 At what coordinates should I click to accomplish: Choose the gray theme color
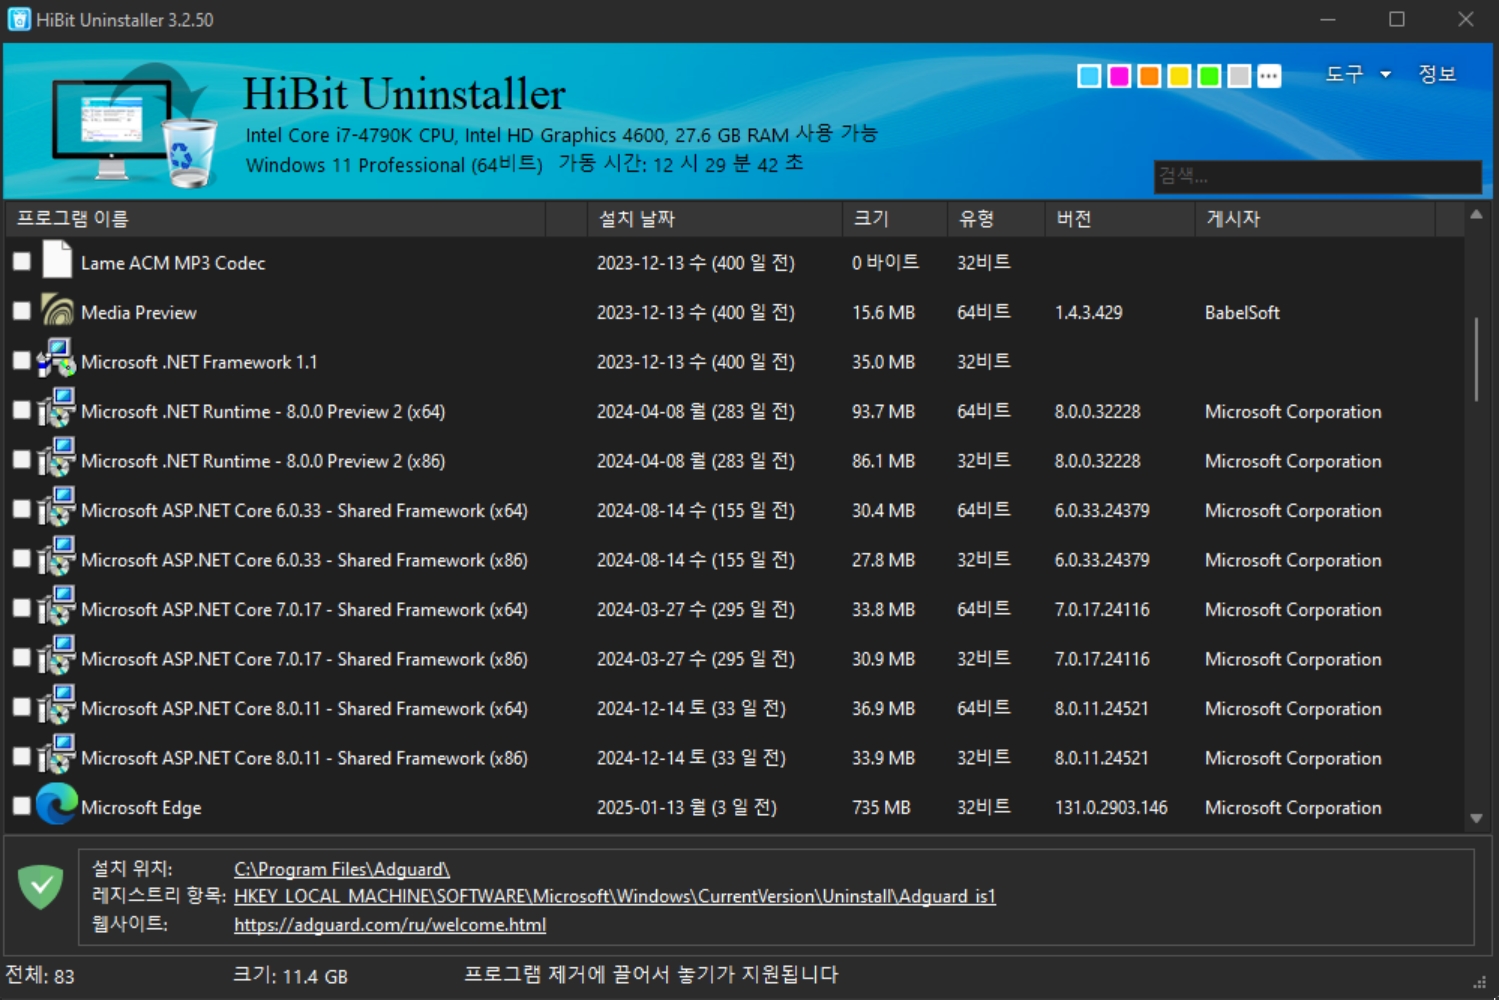click(1239, 76)
